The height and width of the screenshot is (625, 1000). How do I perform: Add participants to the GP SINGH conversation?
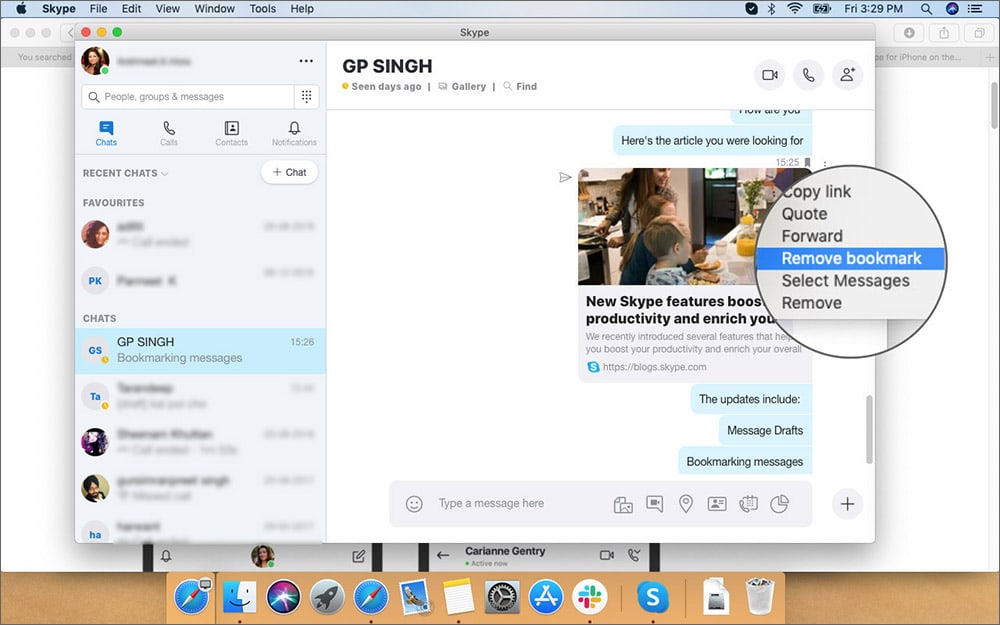coord(848,75)
